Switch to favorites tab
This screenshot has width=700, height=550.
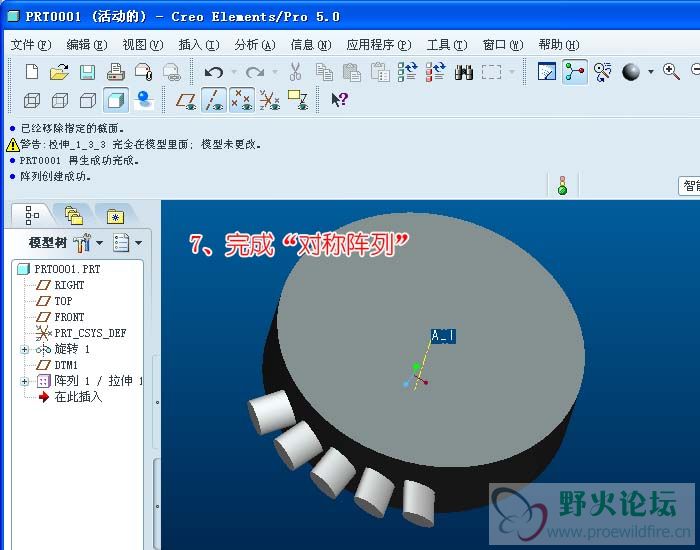[116, 216]
